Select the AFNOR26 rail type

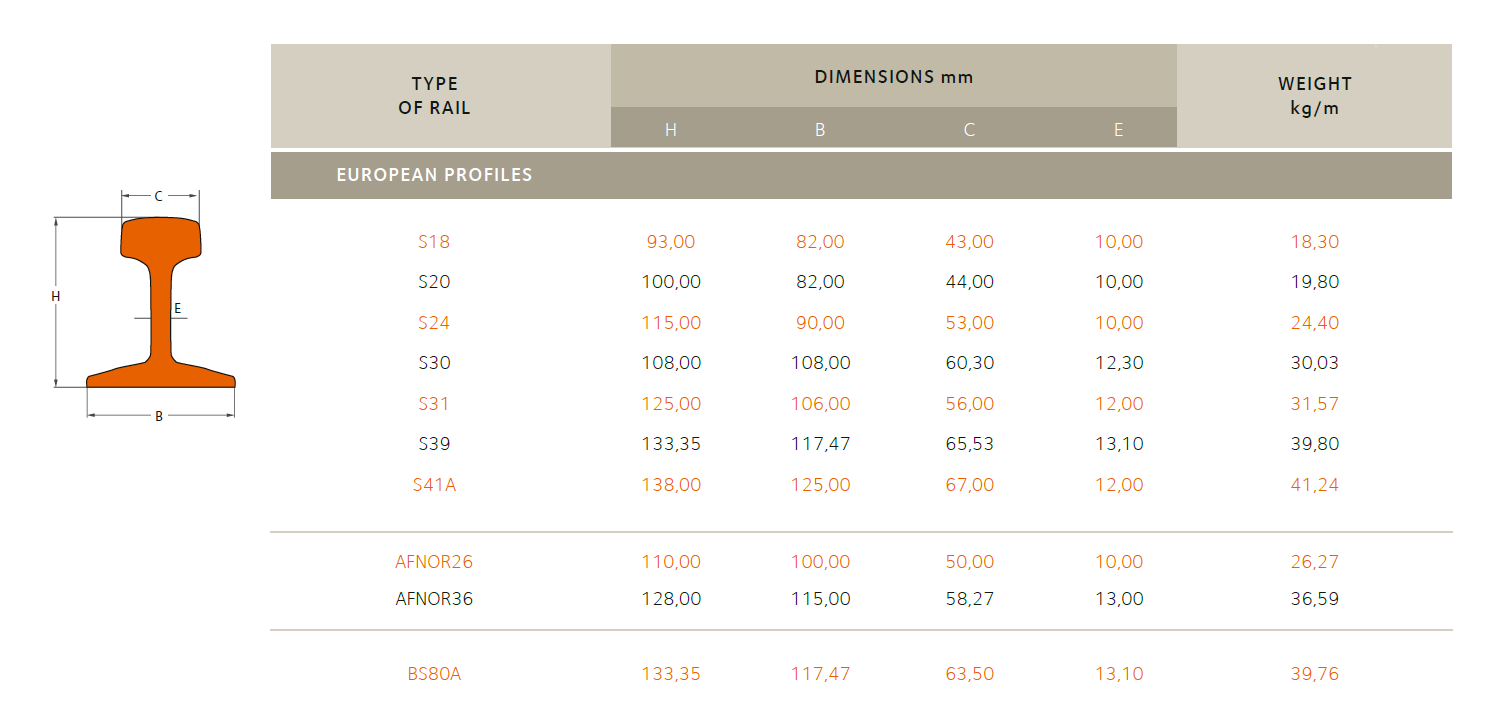click(x=434, y=562)
